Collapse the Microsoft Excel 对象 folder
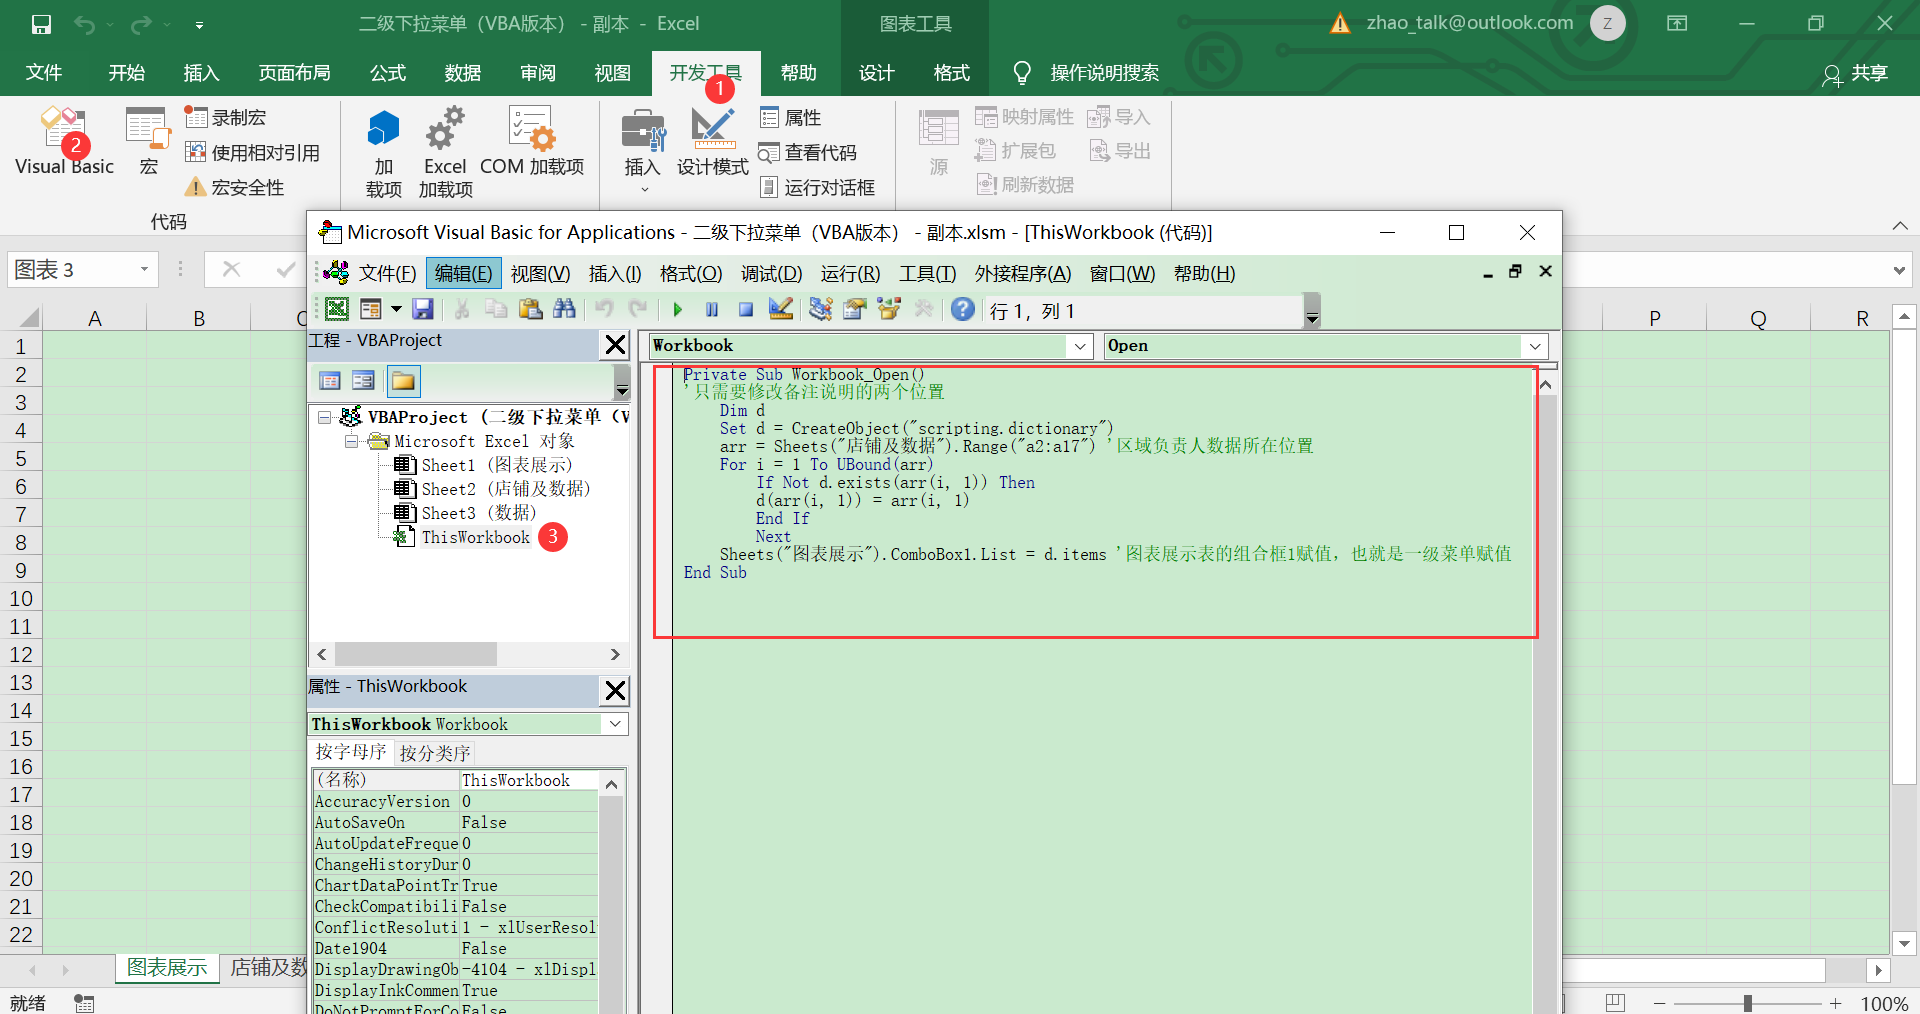This screenshot has height=1014, width=1920. [351, 441]
